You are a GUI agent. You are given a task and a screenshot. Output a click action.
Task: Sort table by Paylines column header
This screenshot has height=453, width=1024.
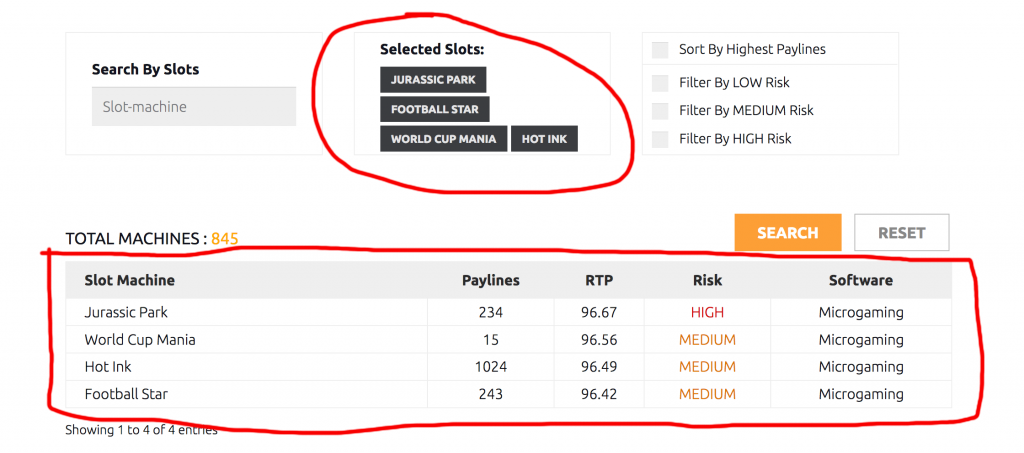point(490,280)
